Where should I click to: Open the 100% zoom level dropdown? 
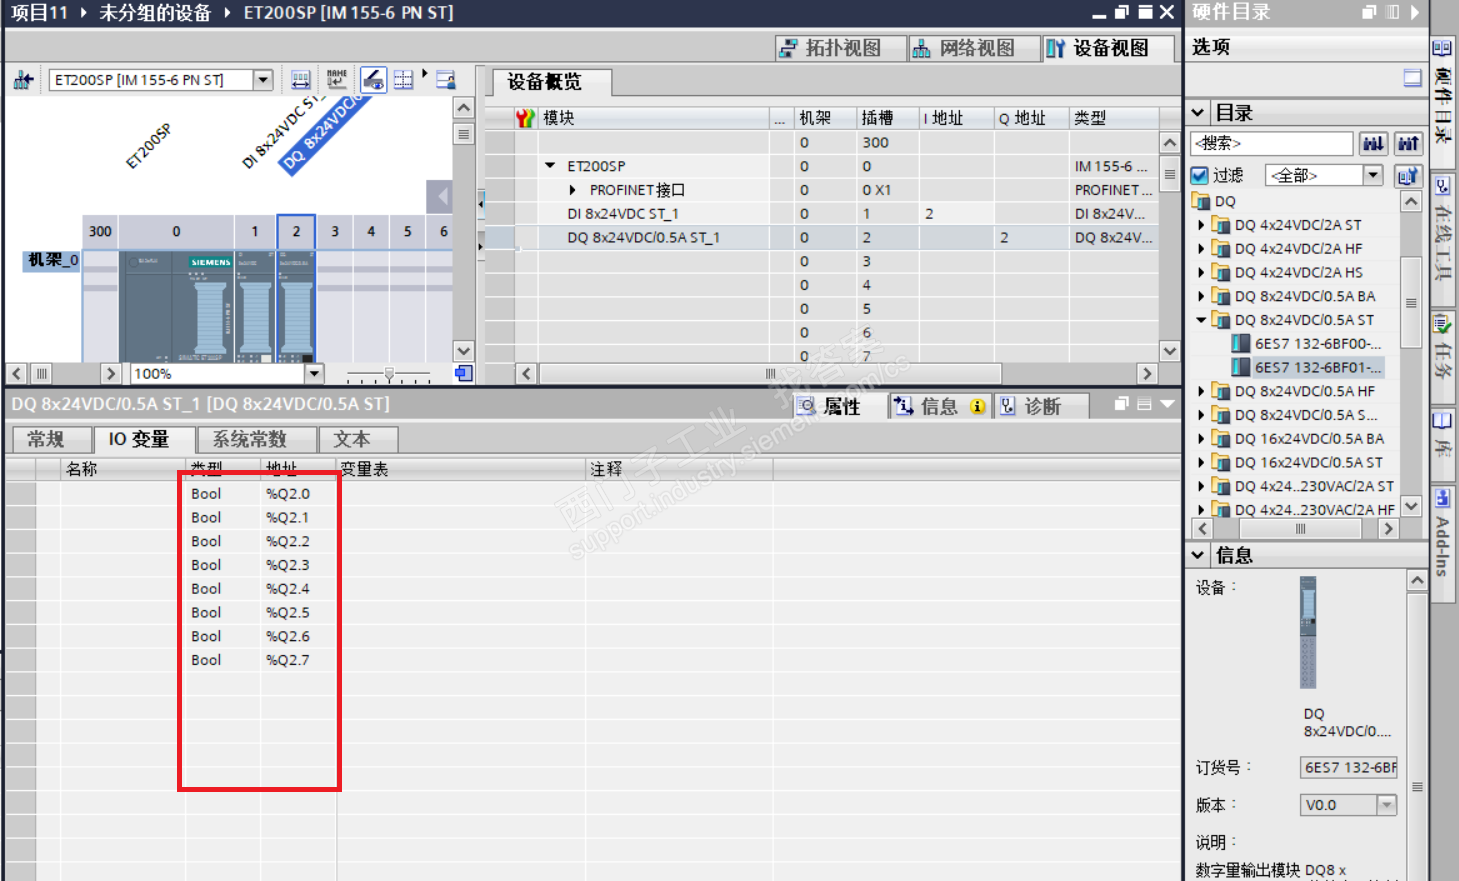(x=314, y=374)
